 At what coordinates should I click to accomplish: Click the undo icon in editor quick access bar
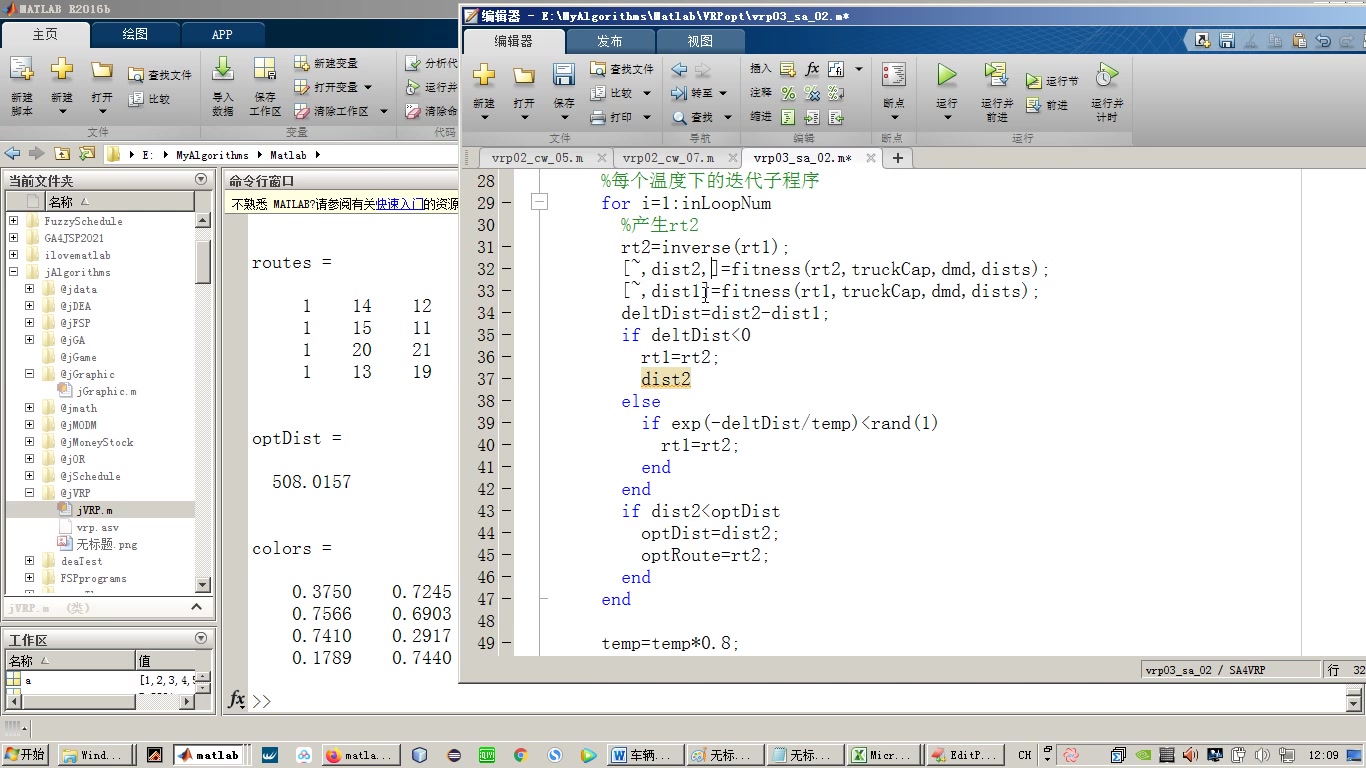click(1323, 41)
